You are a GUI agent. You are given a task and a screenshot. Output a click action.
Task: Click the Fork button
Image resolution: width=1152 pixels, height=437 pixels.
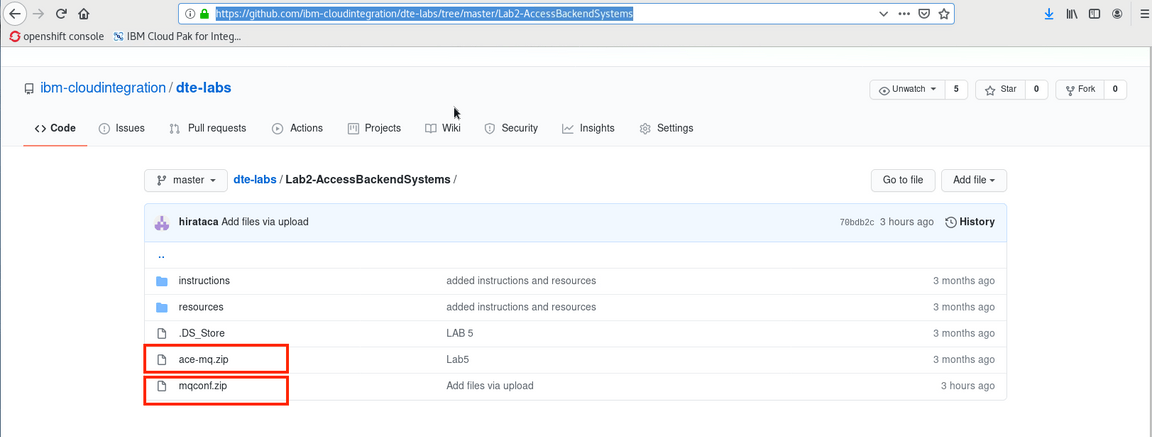tap(1079, 90)
